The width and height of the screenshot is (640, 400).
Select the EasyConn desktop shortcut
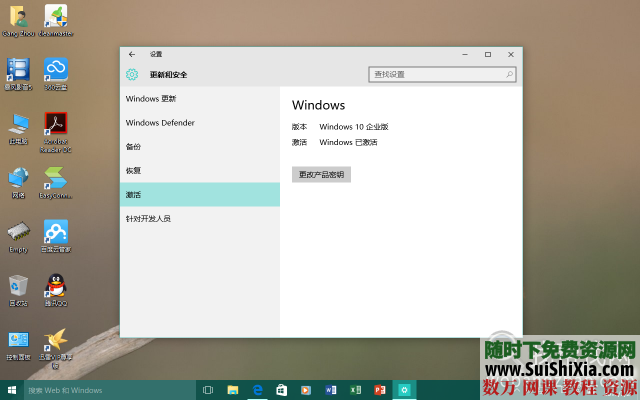[x=56, y=183]
